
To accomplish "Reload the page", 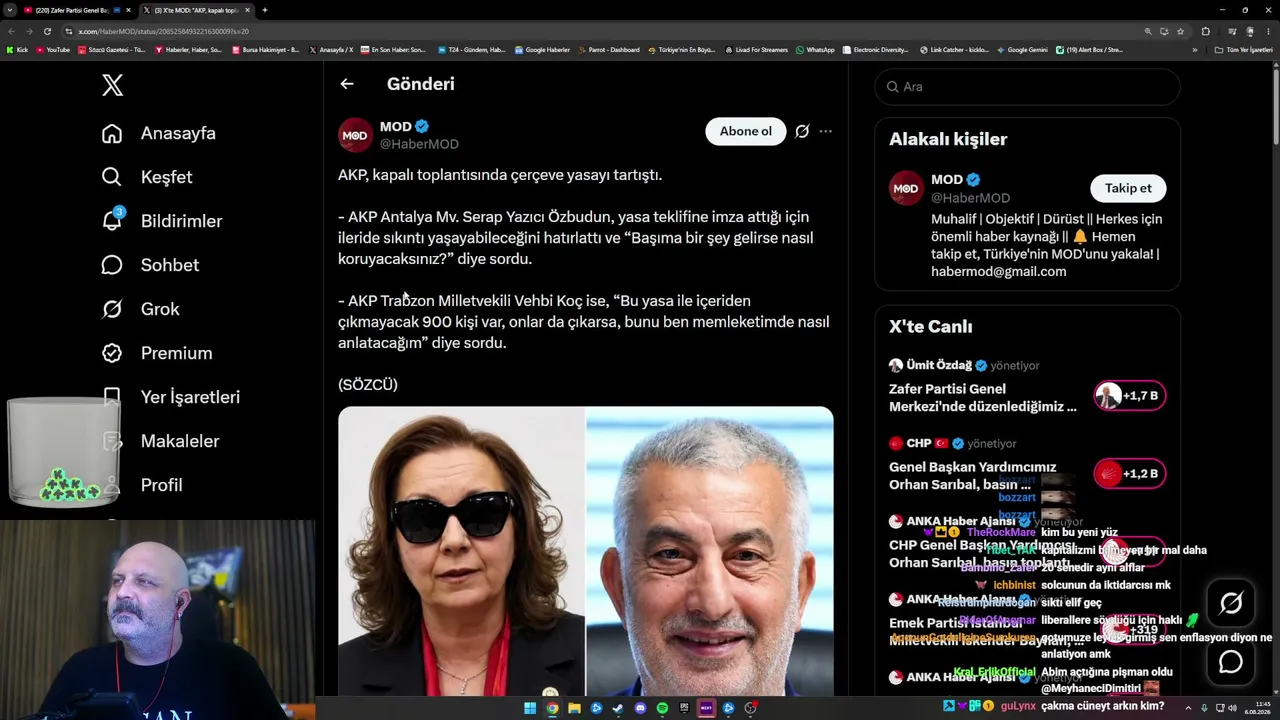I will [47, 31].
